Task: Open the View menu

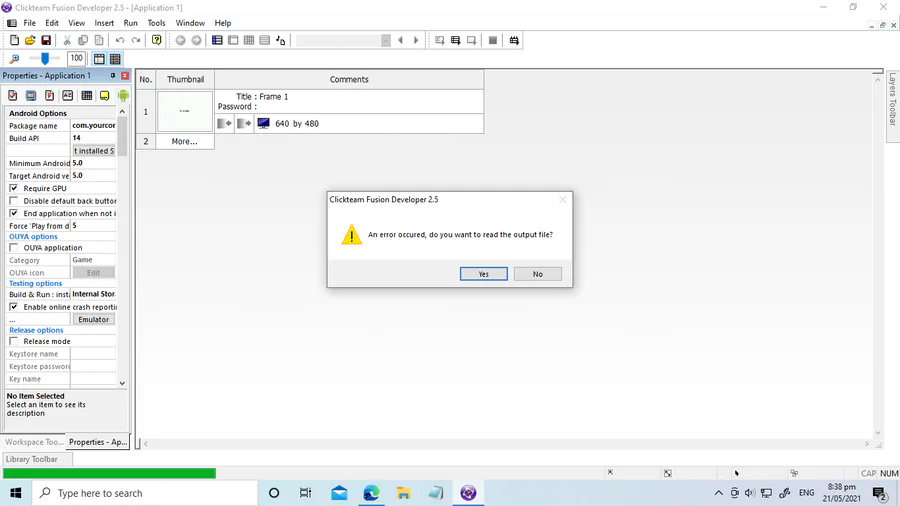Action: tap(76, 23)
